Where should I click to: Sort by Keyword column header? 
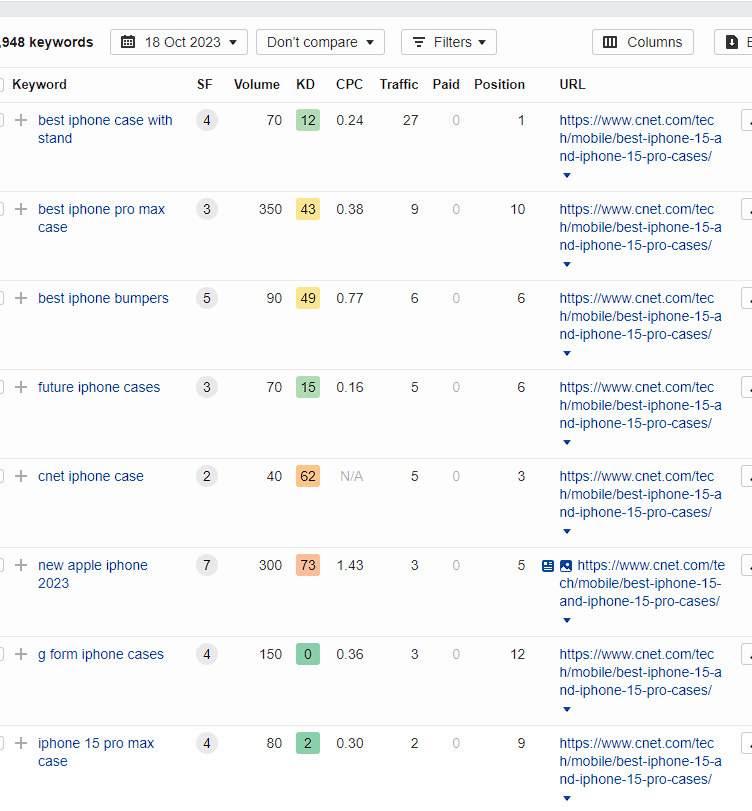point(39,84)
